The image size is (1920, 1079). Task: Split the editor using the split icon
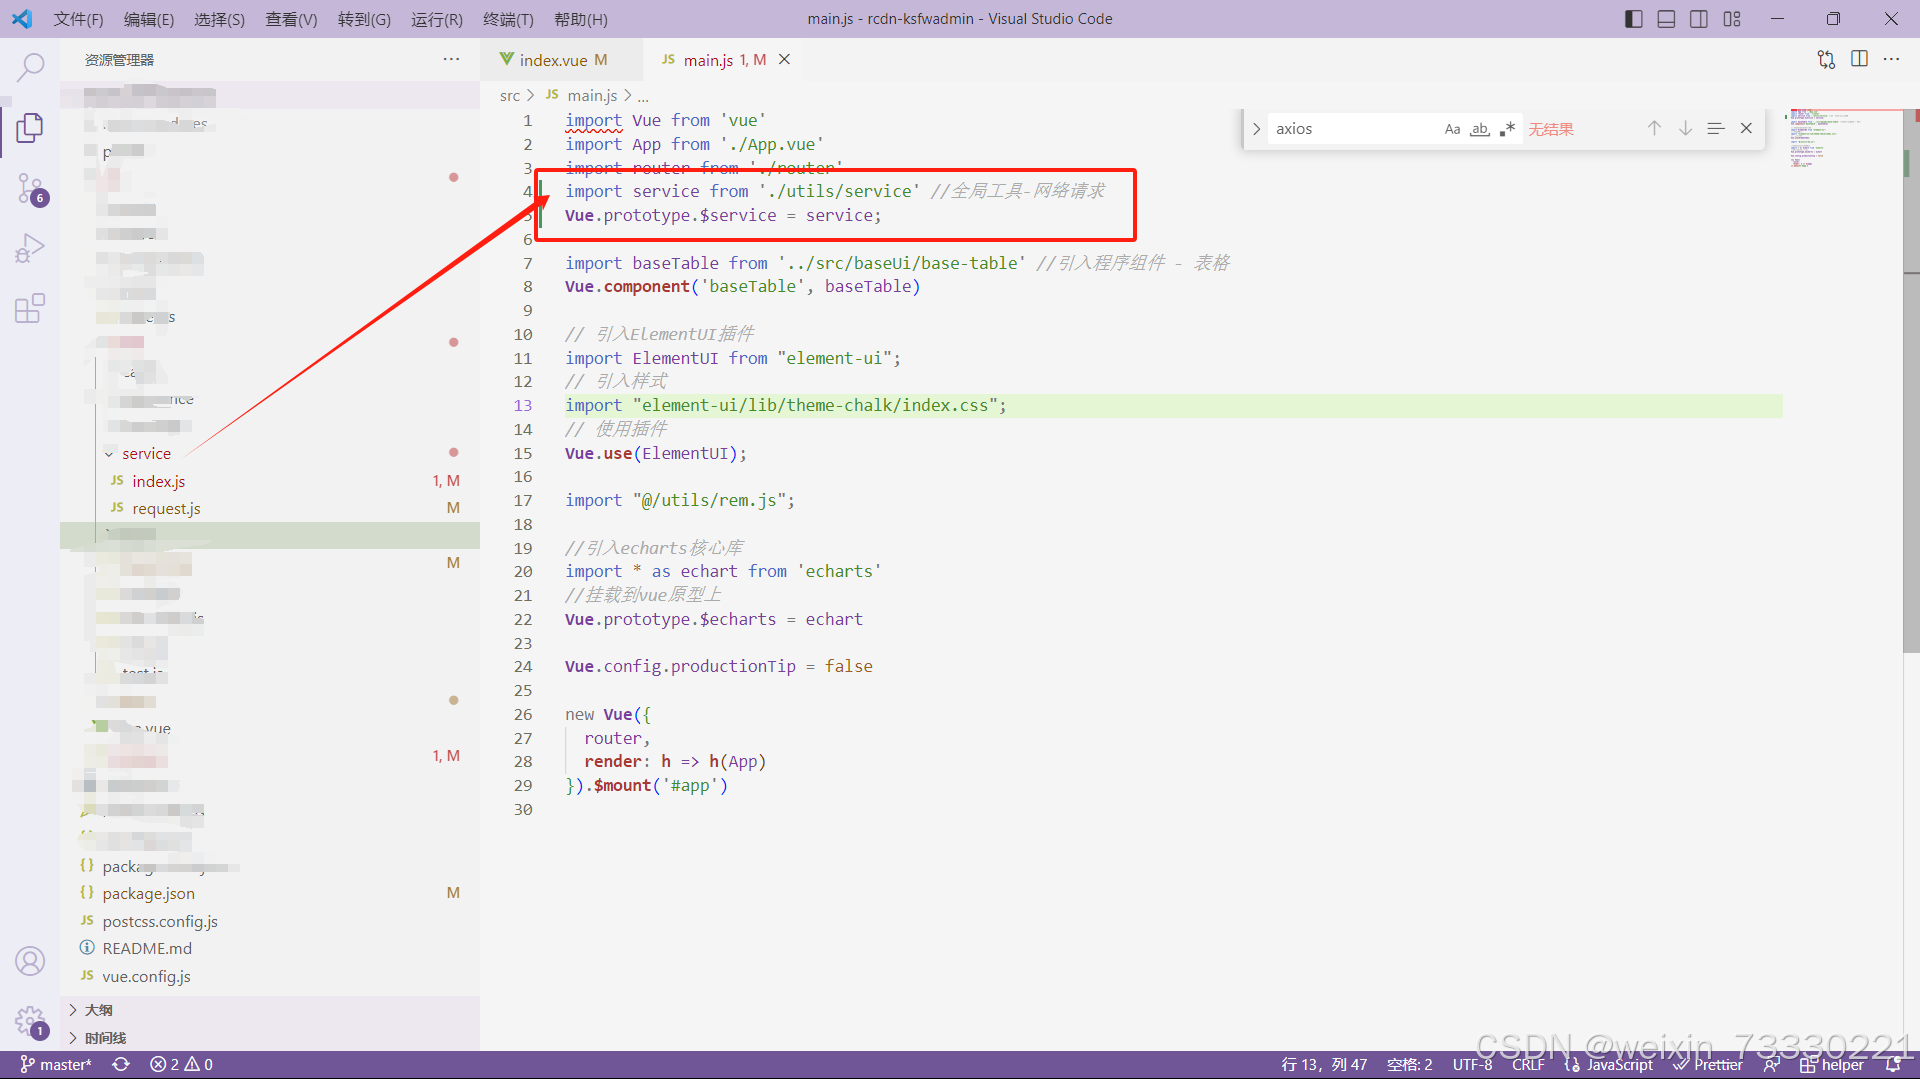point(1860,59)
